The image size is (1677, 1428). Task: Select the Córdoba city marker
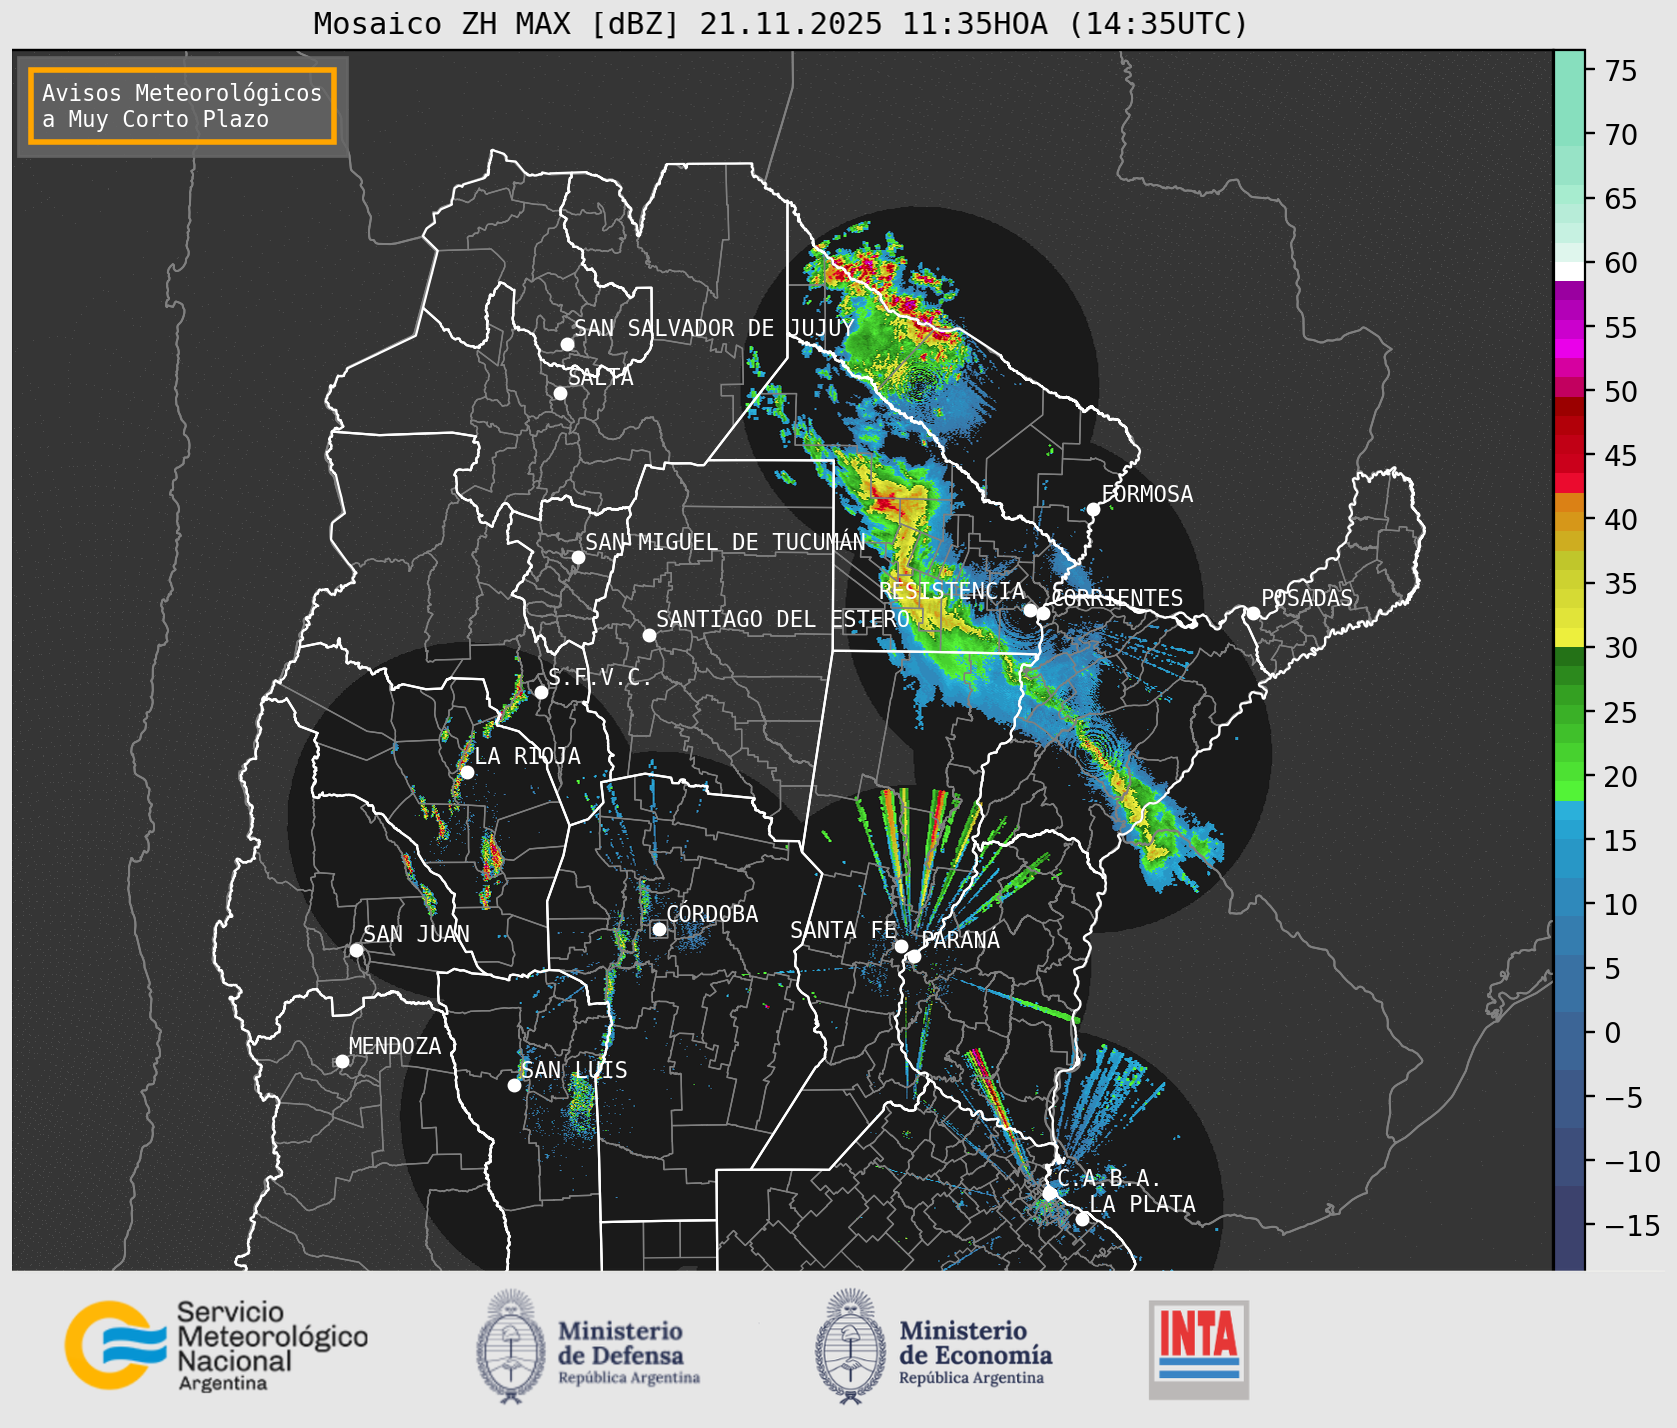coord(659,929)
